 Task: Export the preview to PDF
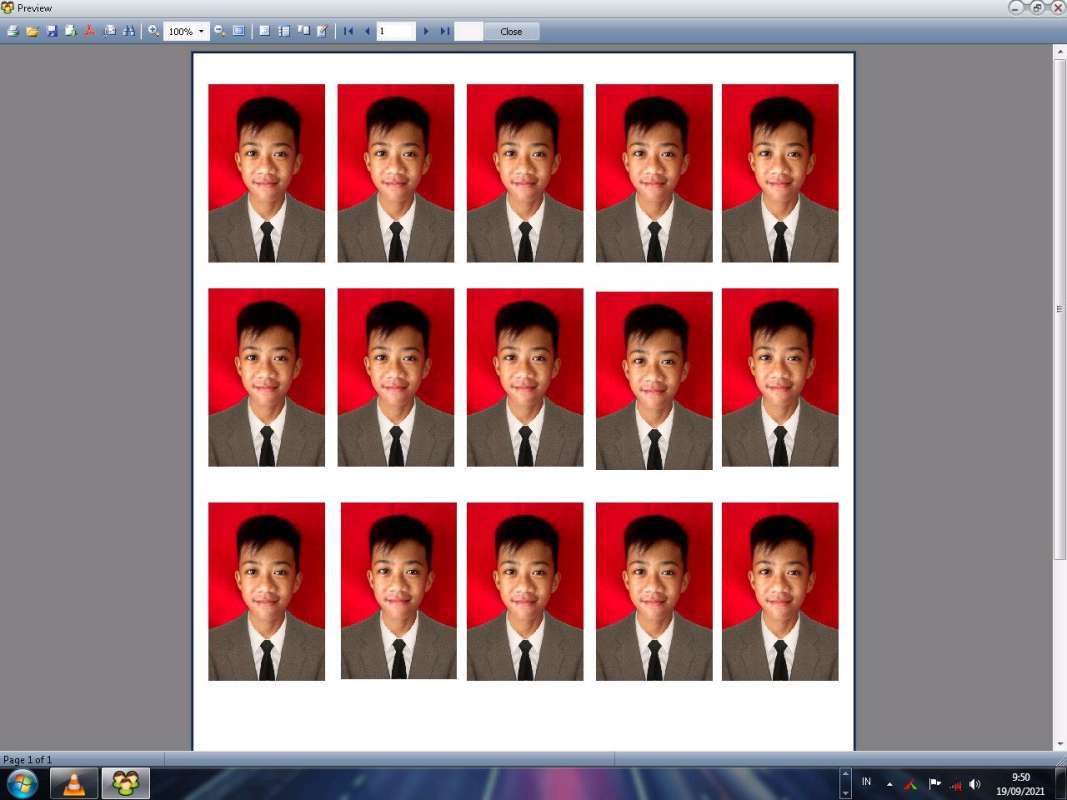click(x=90, y=31)
